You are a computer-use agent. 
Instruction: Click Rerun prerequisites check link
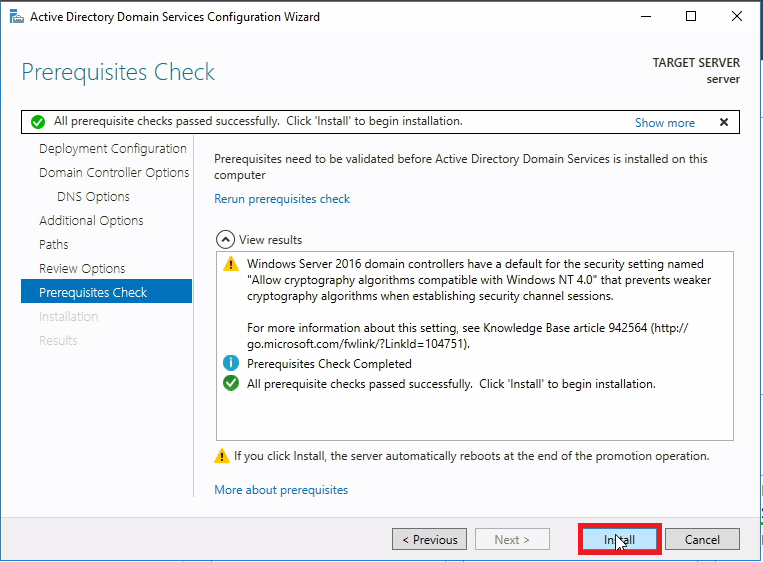point(282,199)
